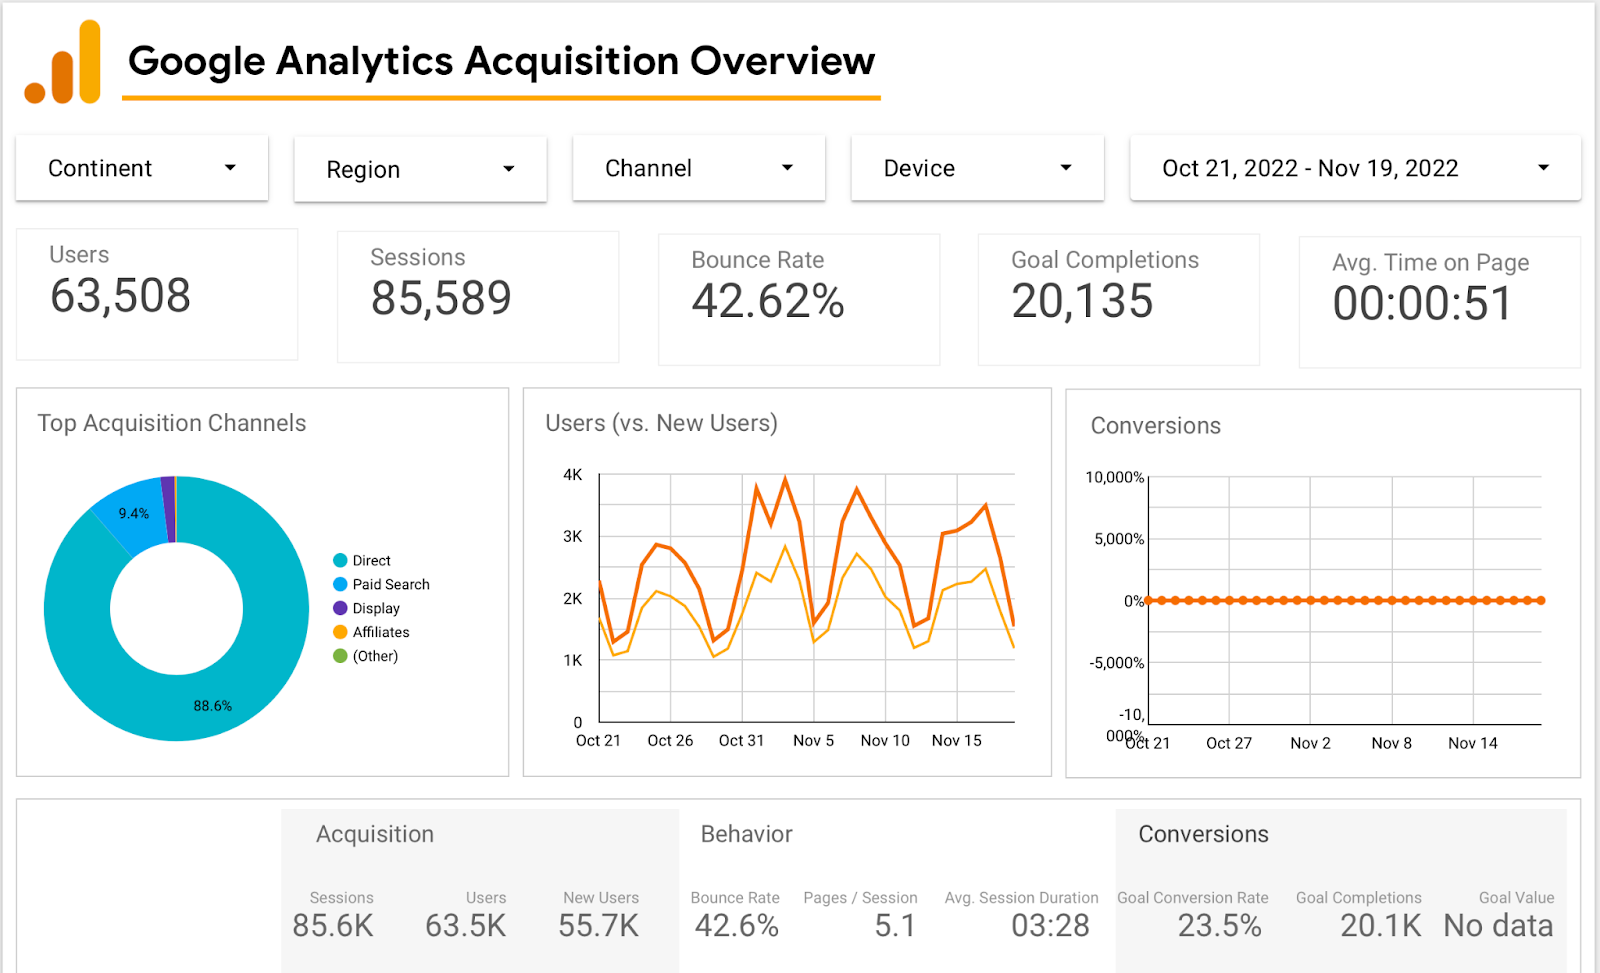This screenshot has height=973, width=1600.
Task: Open the Continent filter dropdown
Action: [x=141, y=168]
